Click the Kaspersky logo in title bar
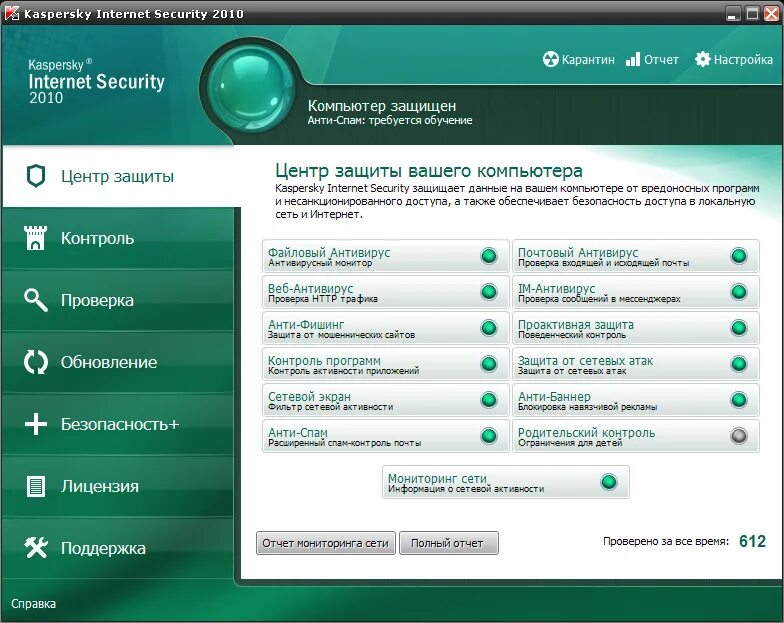The height and width of the screenshot is (623, 784). click(12, 14)
